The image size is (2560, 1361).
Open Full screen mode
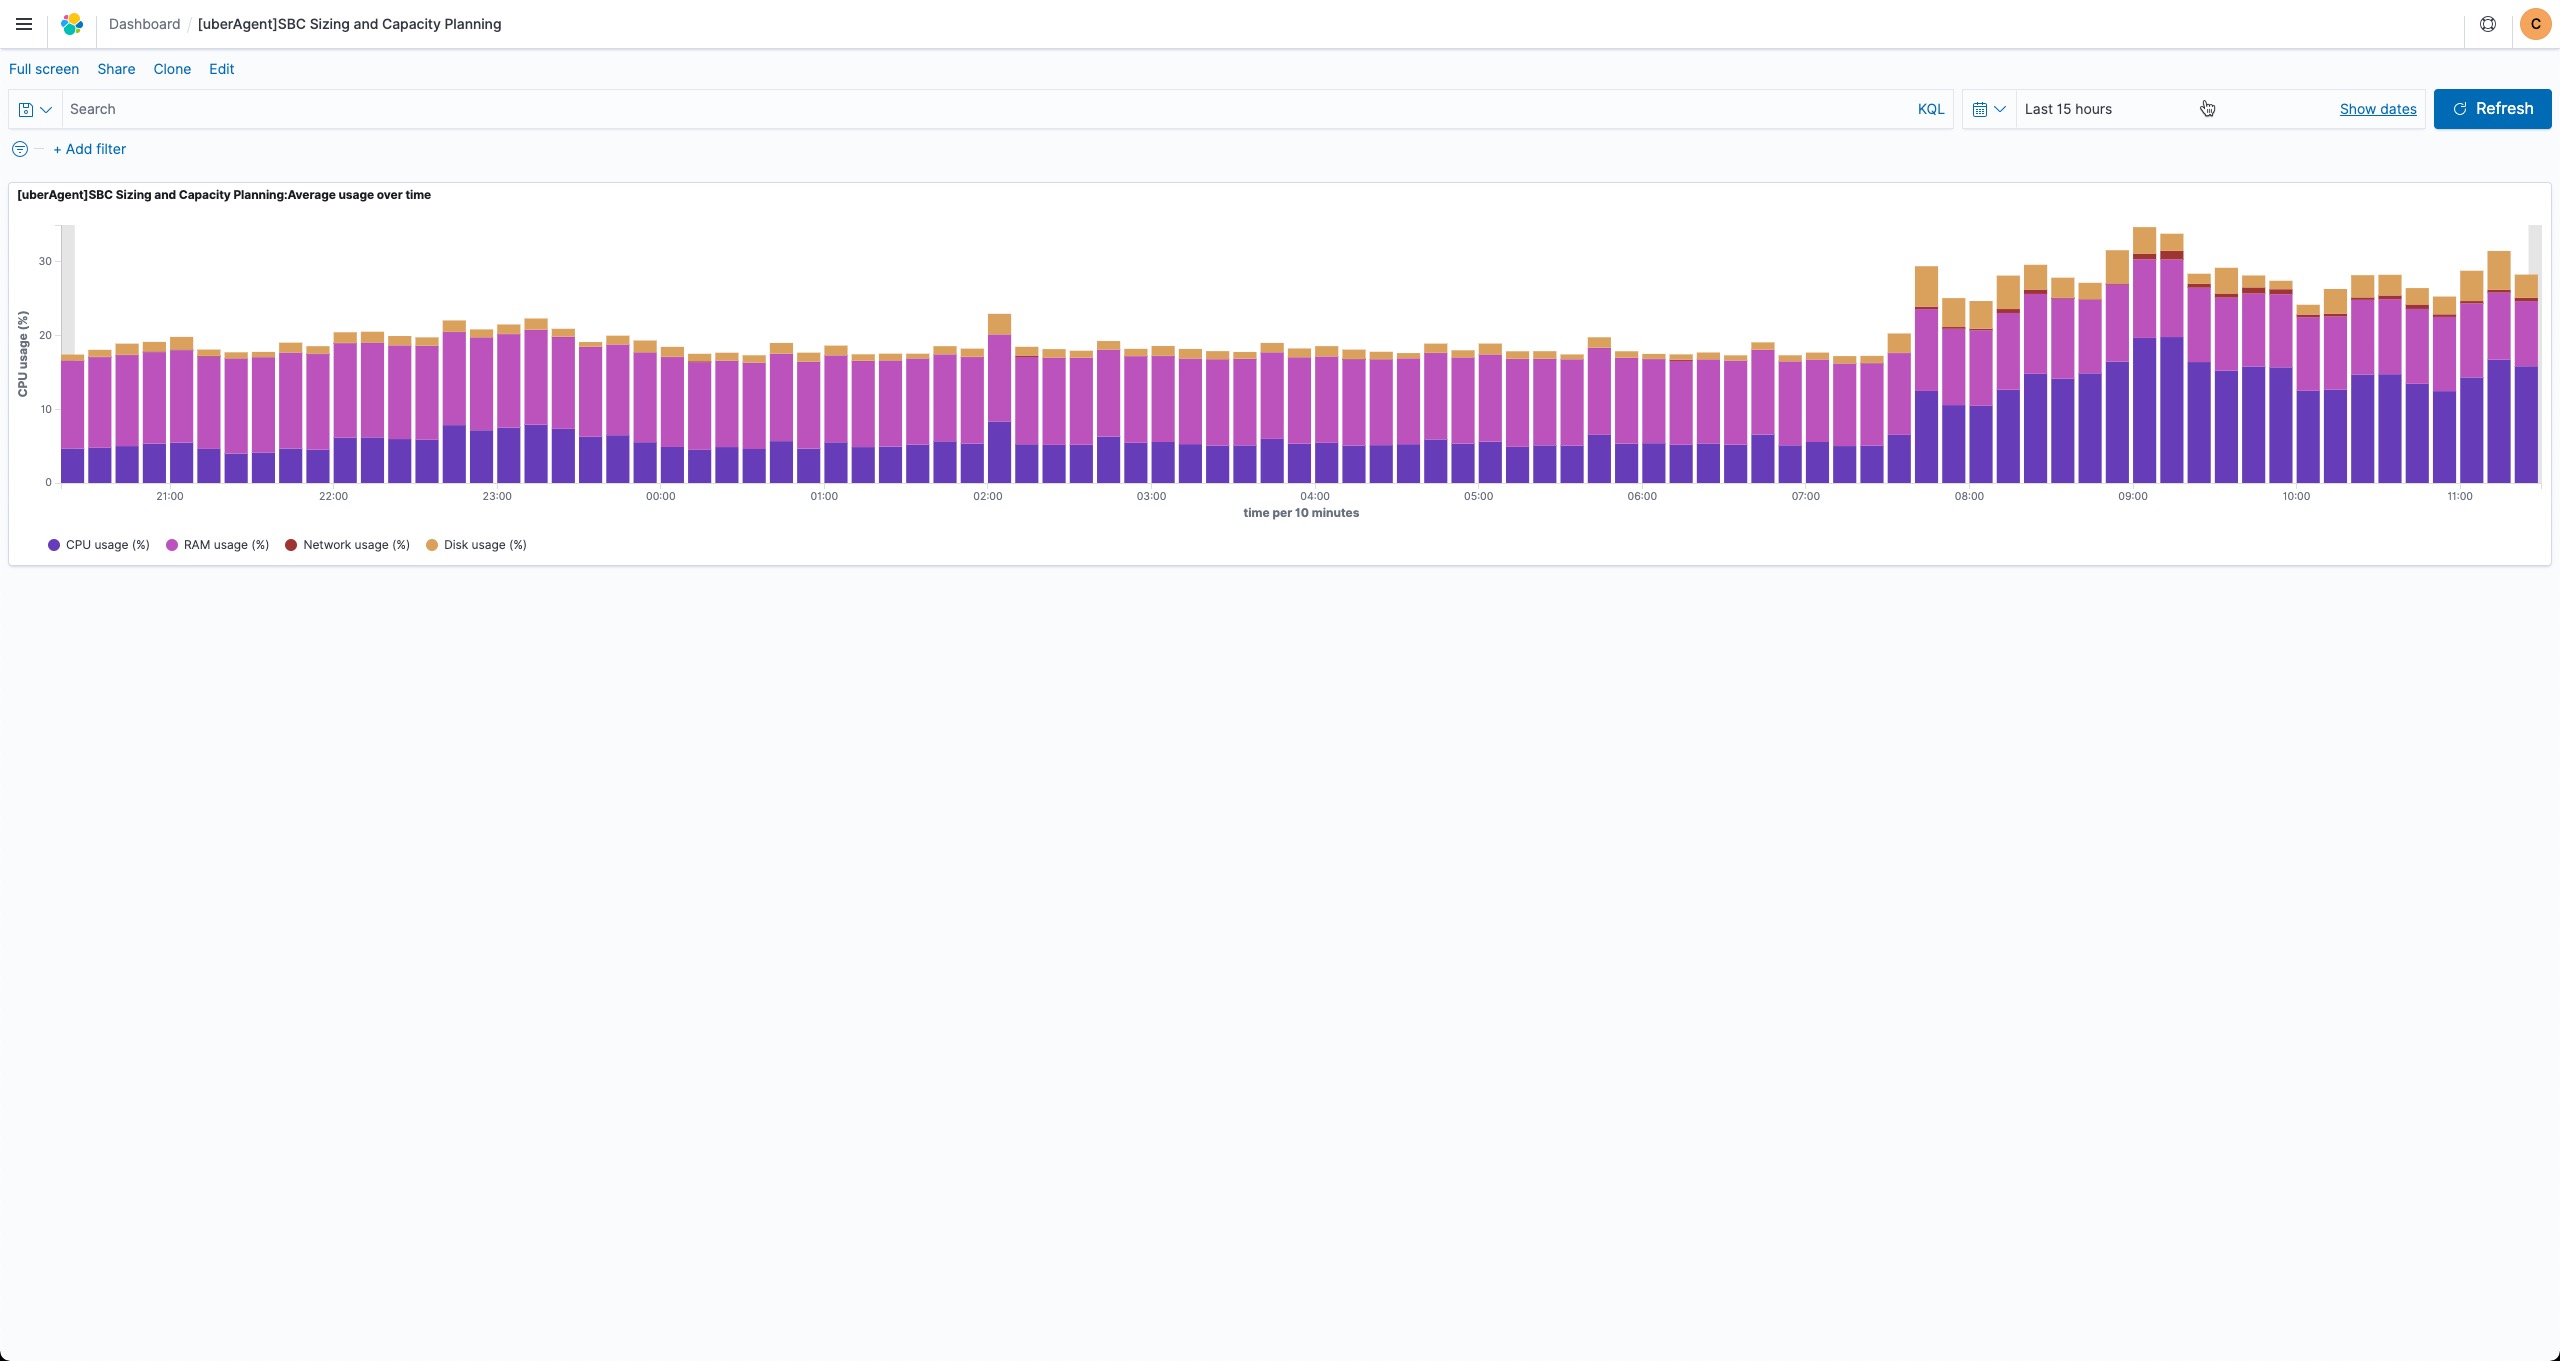(x=44, y=69)
